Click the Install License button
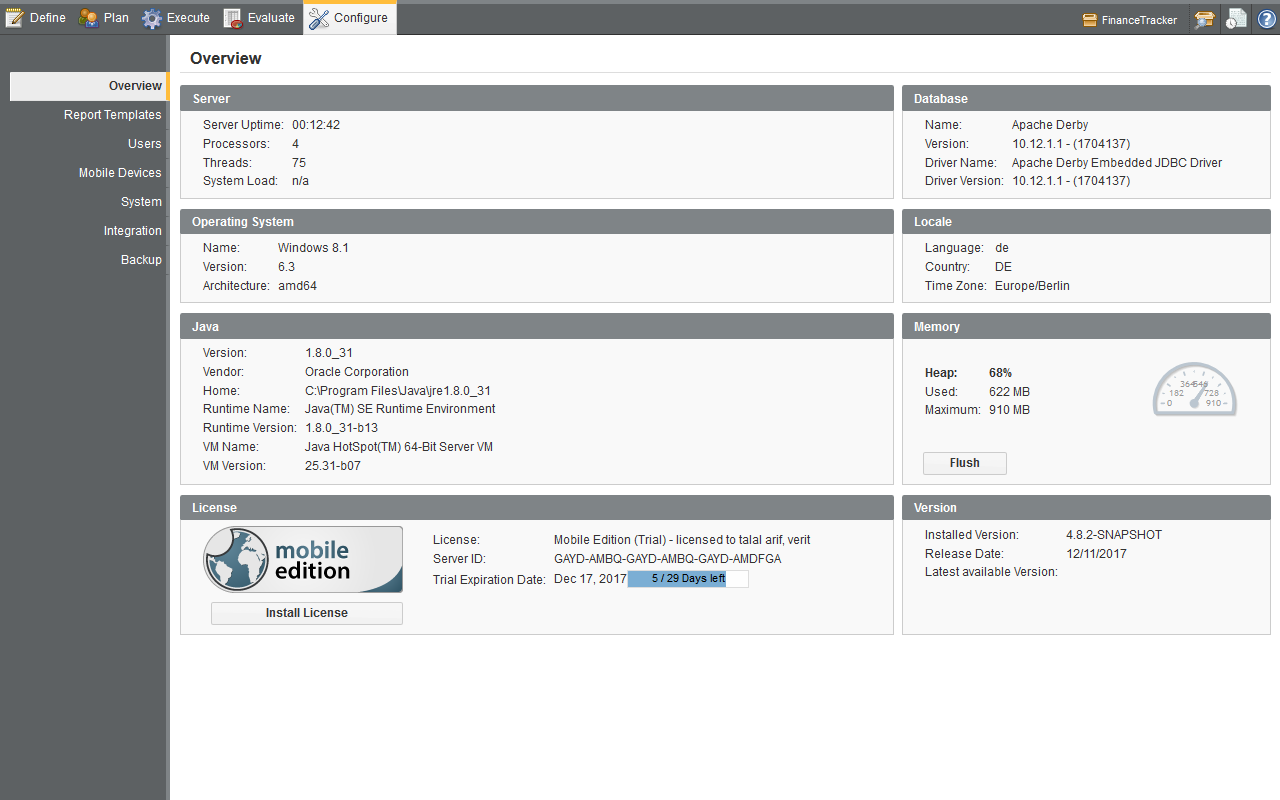The image size is (1280, 800). [307, 613]
